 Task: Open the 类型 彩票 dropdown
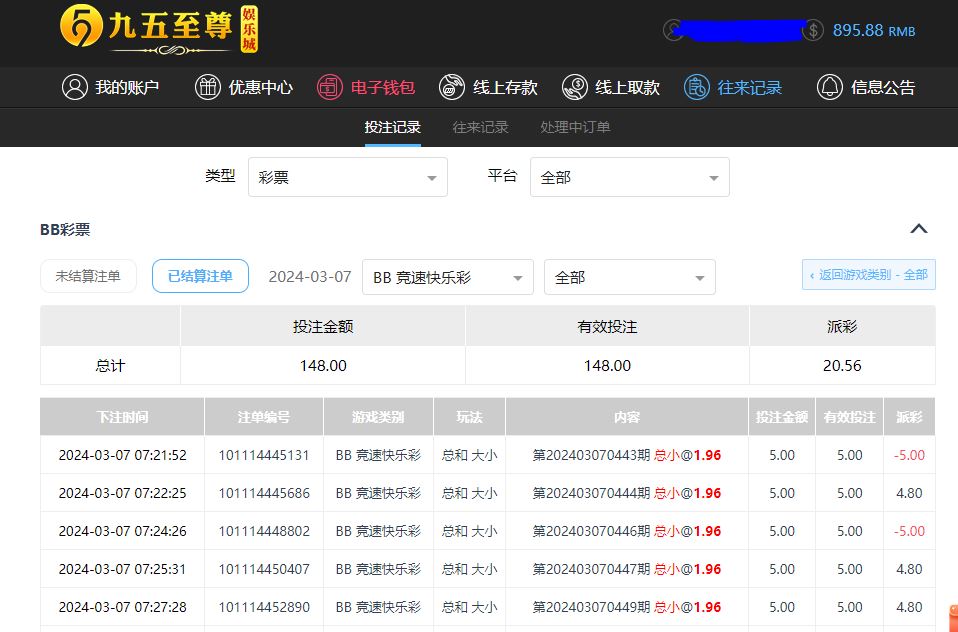coord(347,177)
